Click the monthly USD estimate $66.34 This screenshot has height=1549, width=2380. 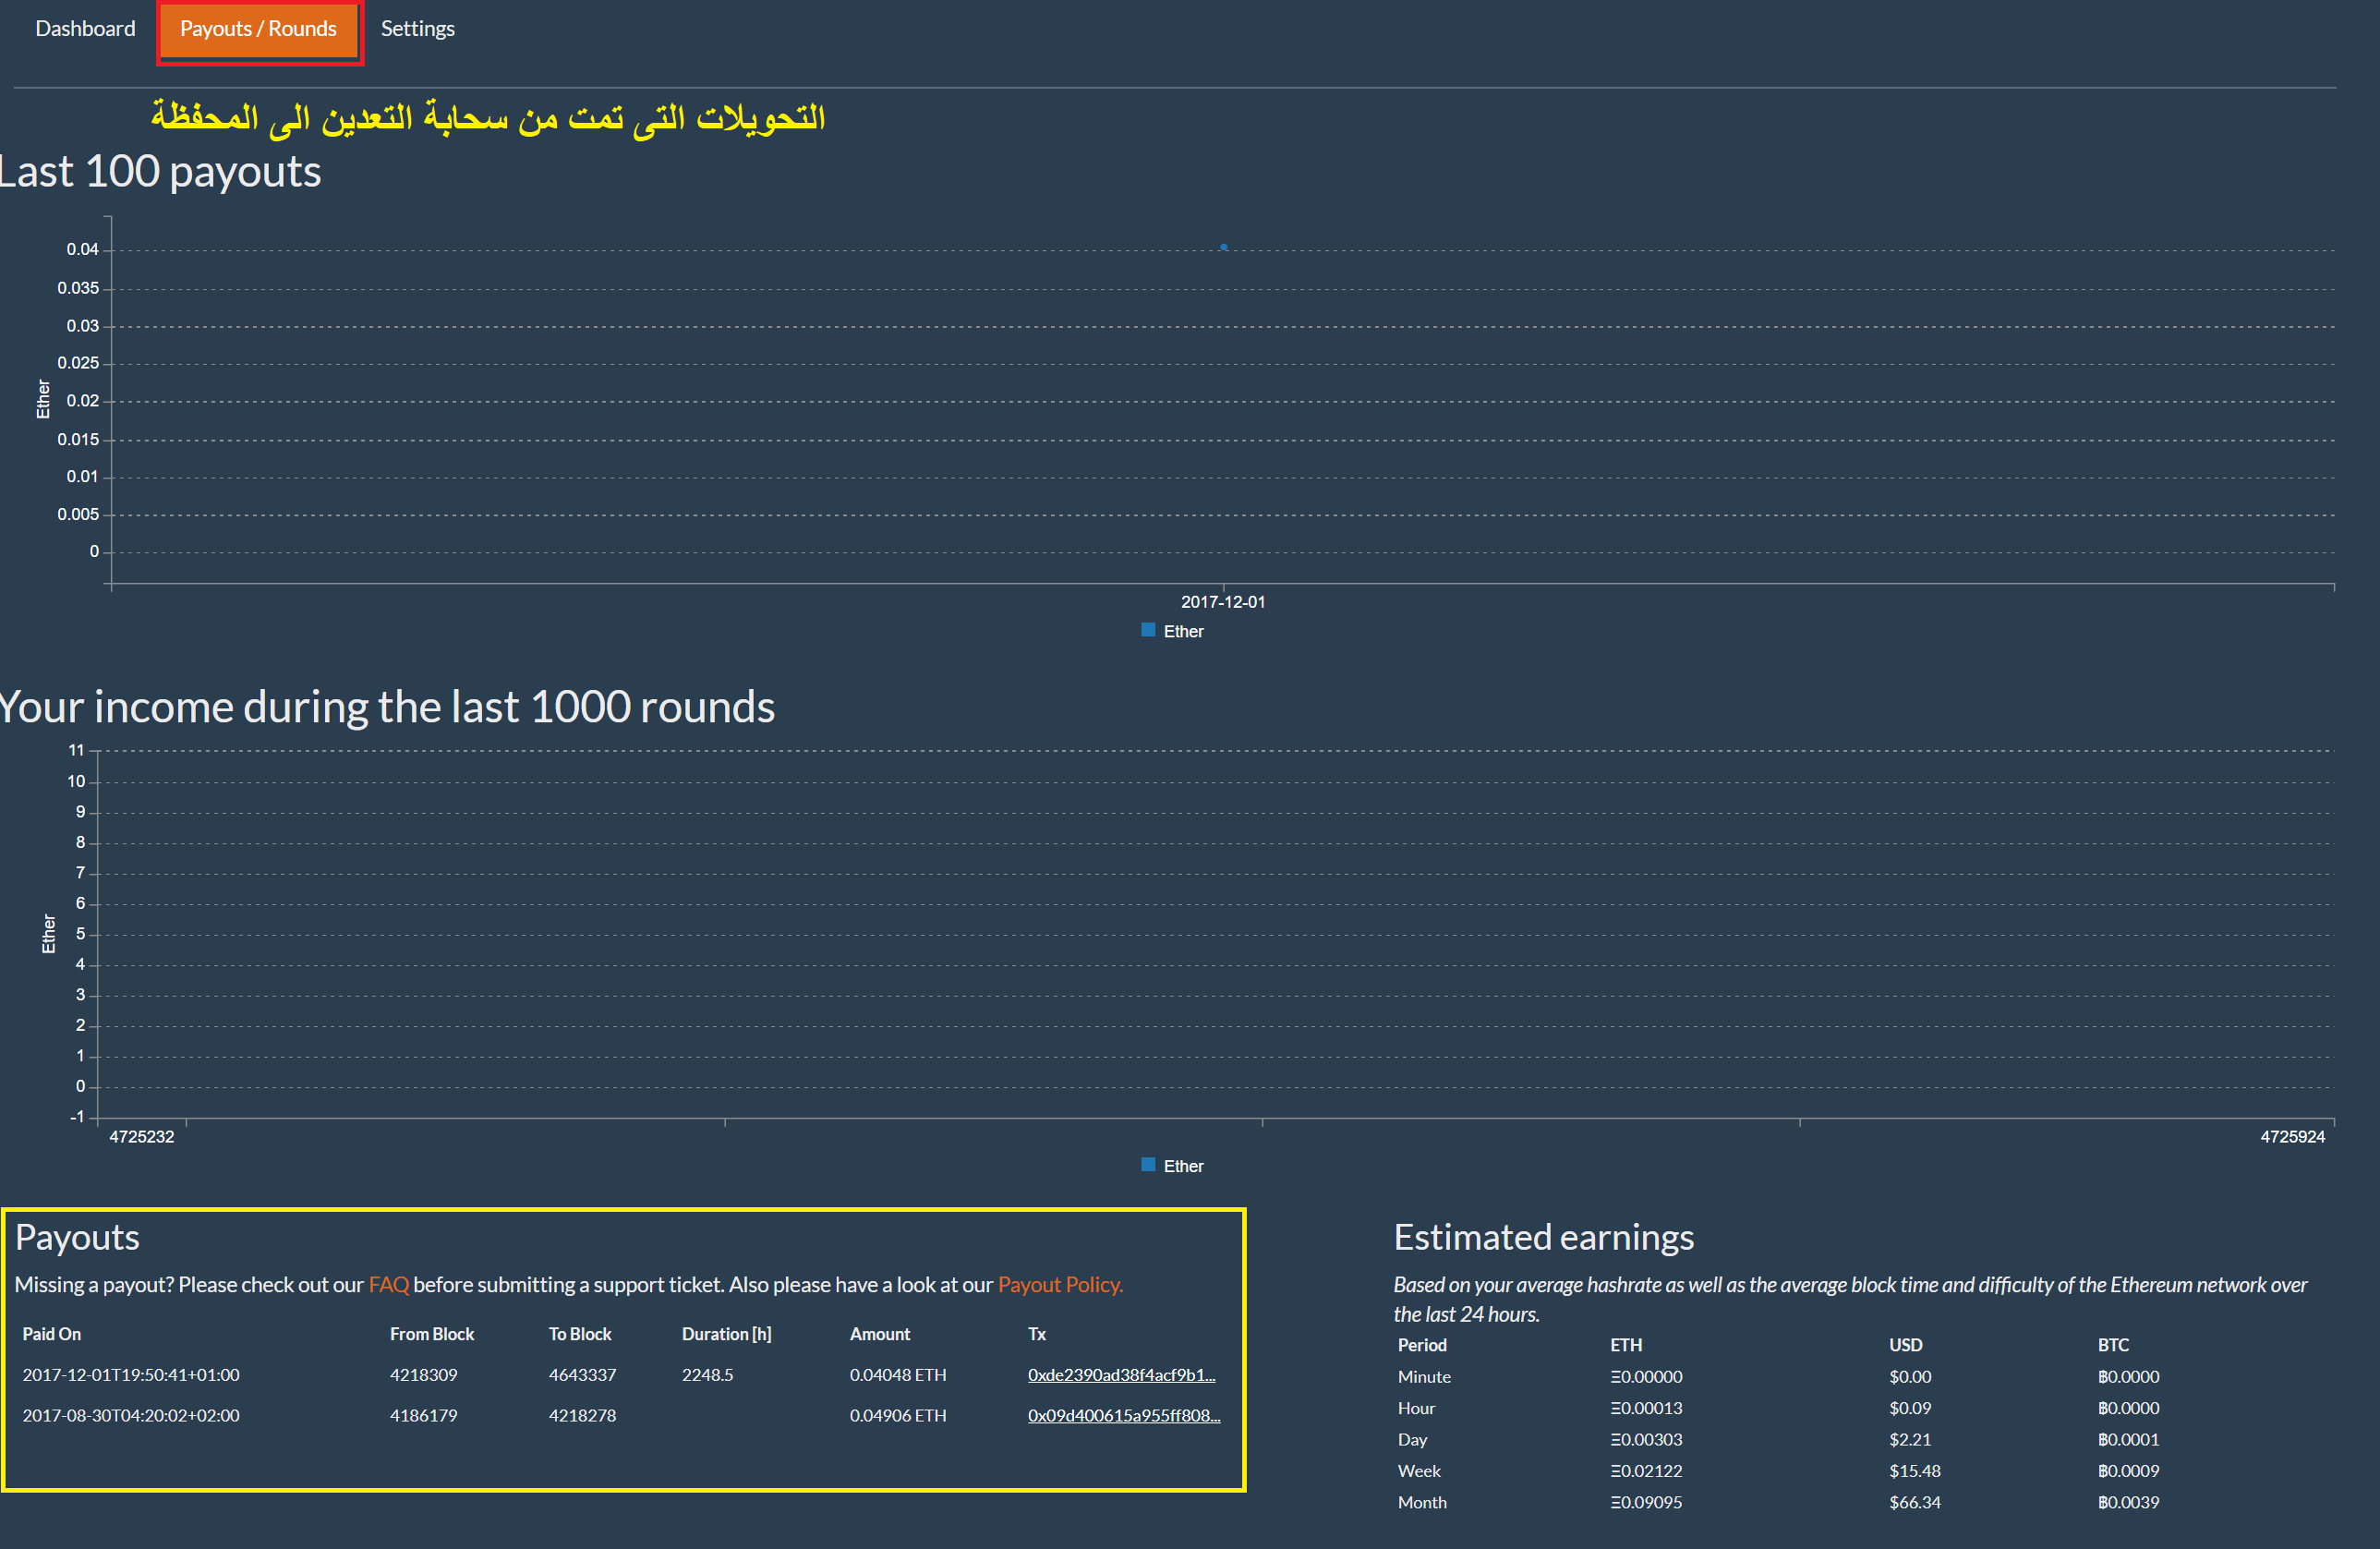1915,1502
